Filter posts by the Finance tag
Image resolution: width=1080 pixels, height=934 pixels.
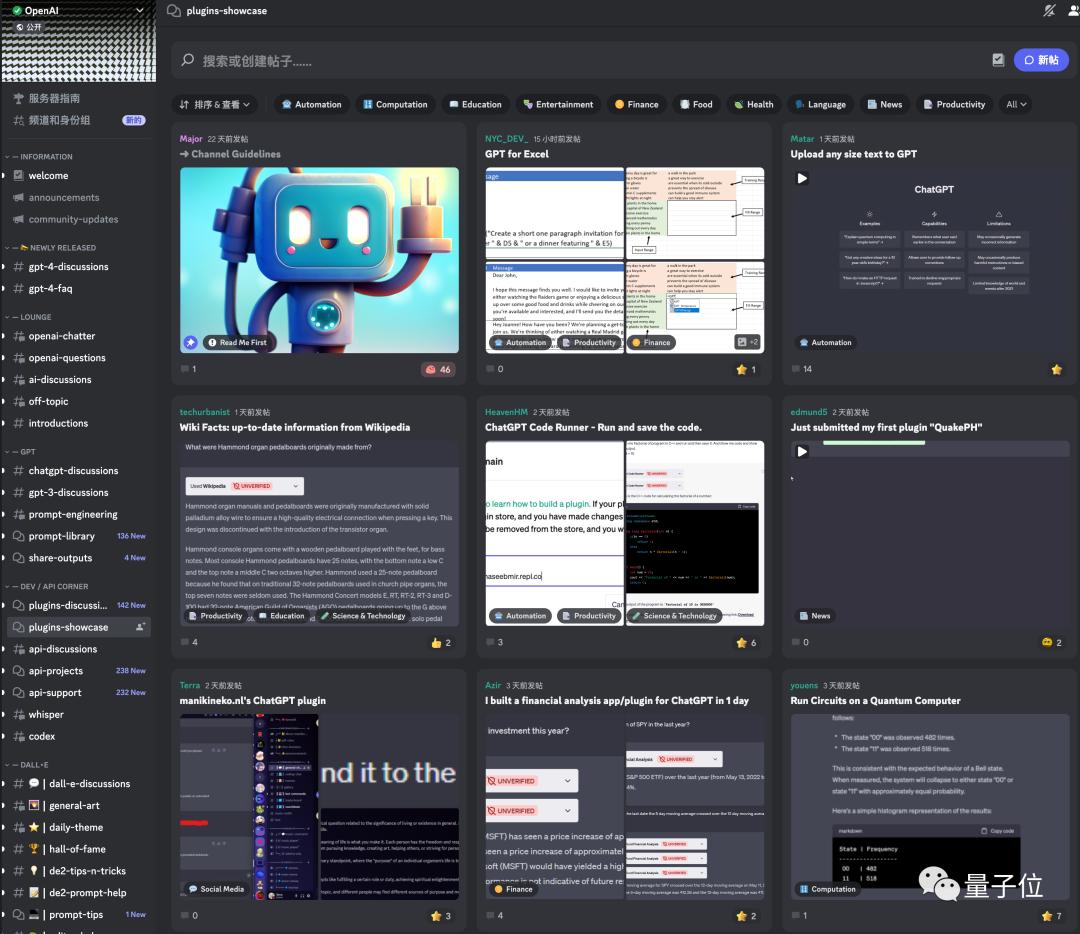(x=636, y=104)
